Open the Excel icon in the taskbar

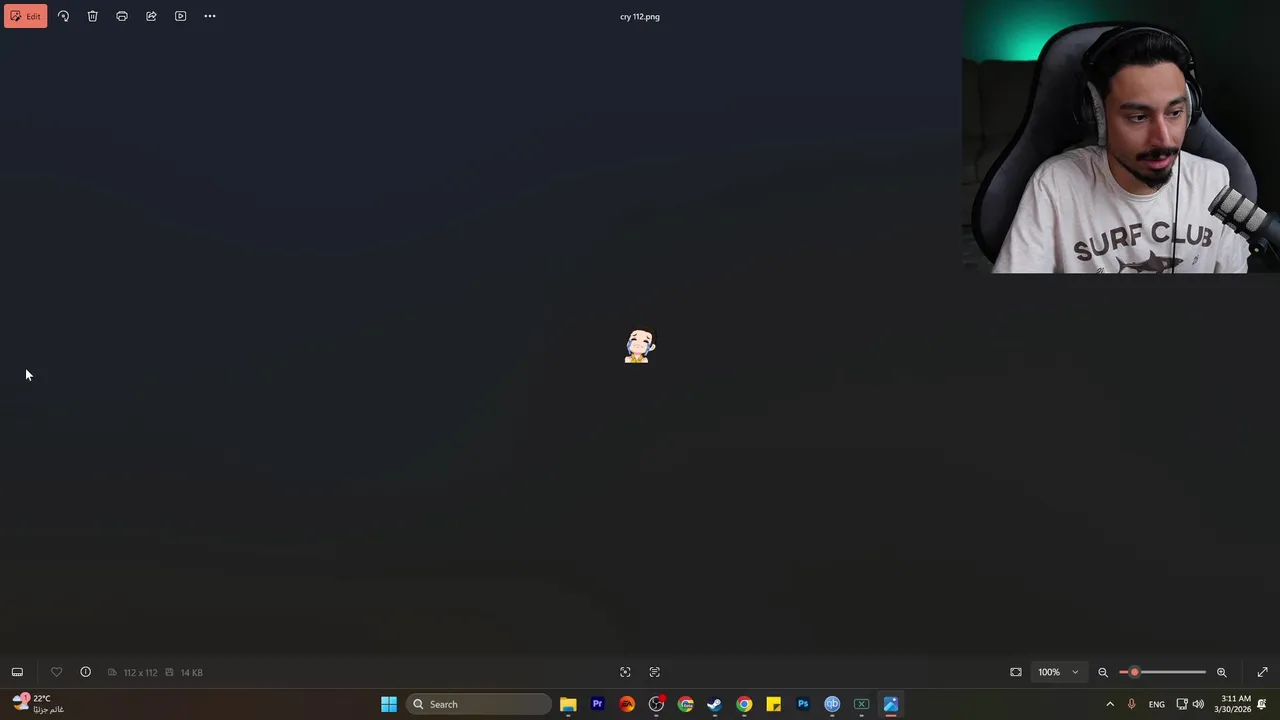[861, 704]
